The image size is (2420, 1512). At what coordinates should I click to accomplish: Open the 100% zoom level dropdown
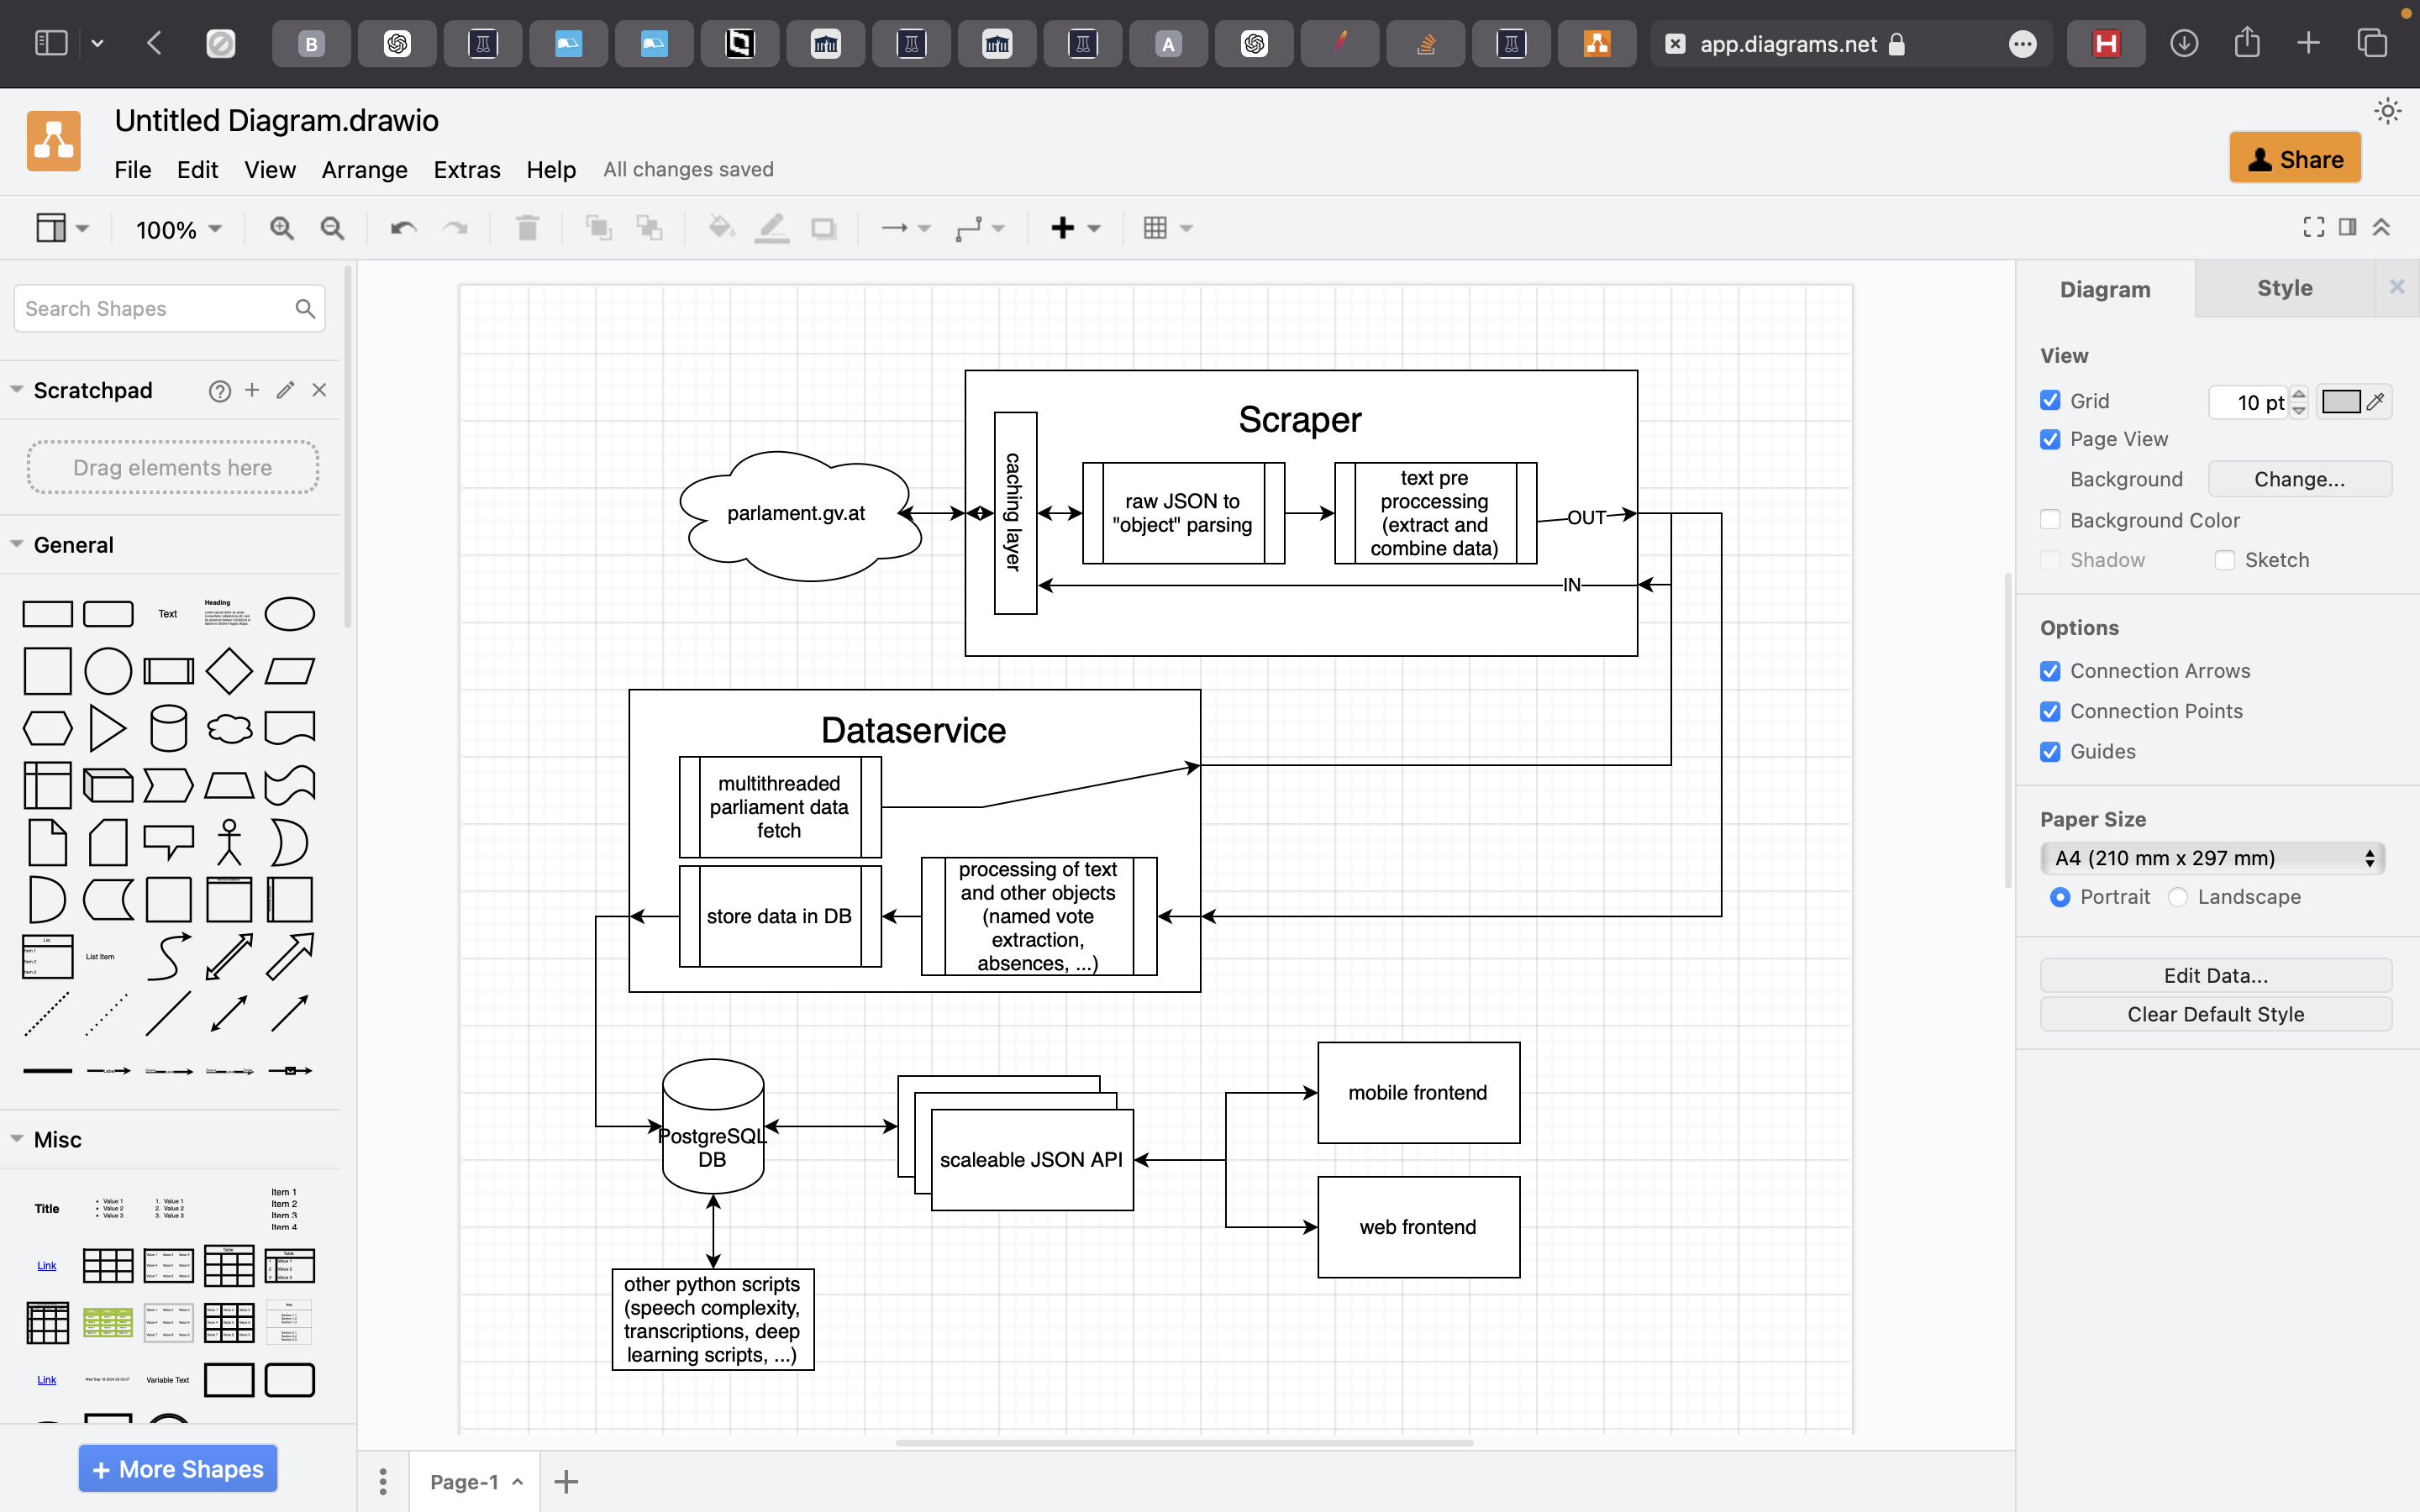click(x=178, y=229)
